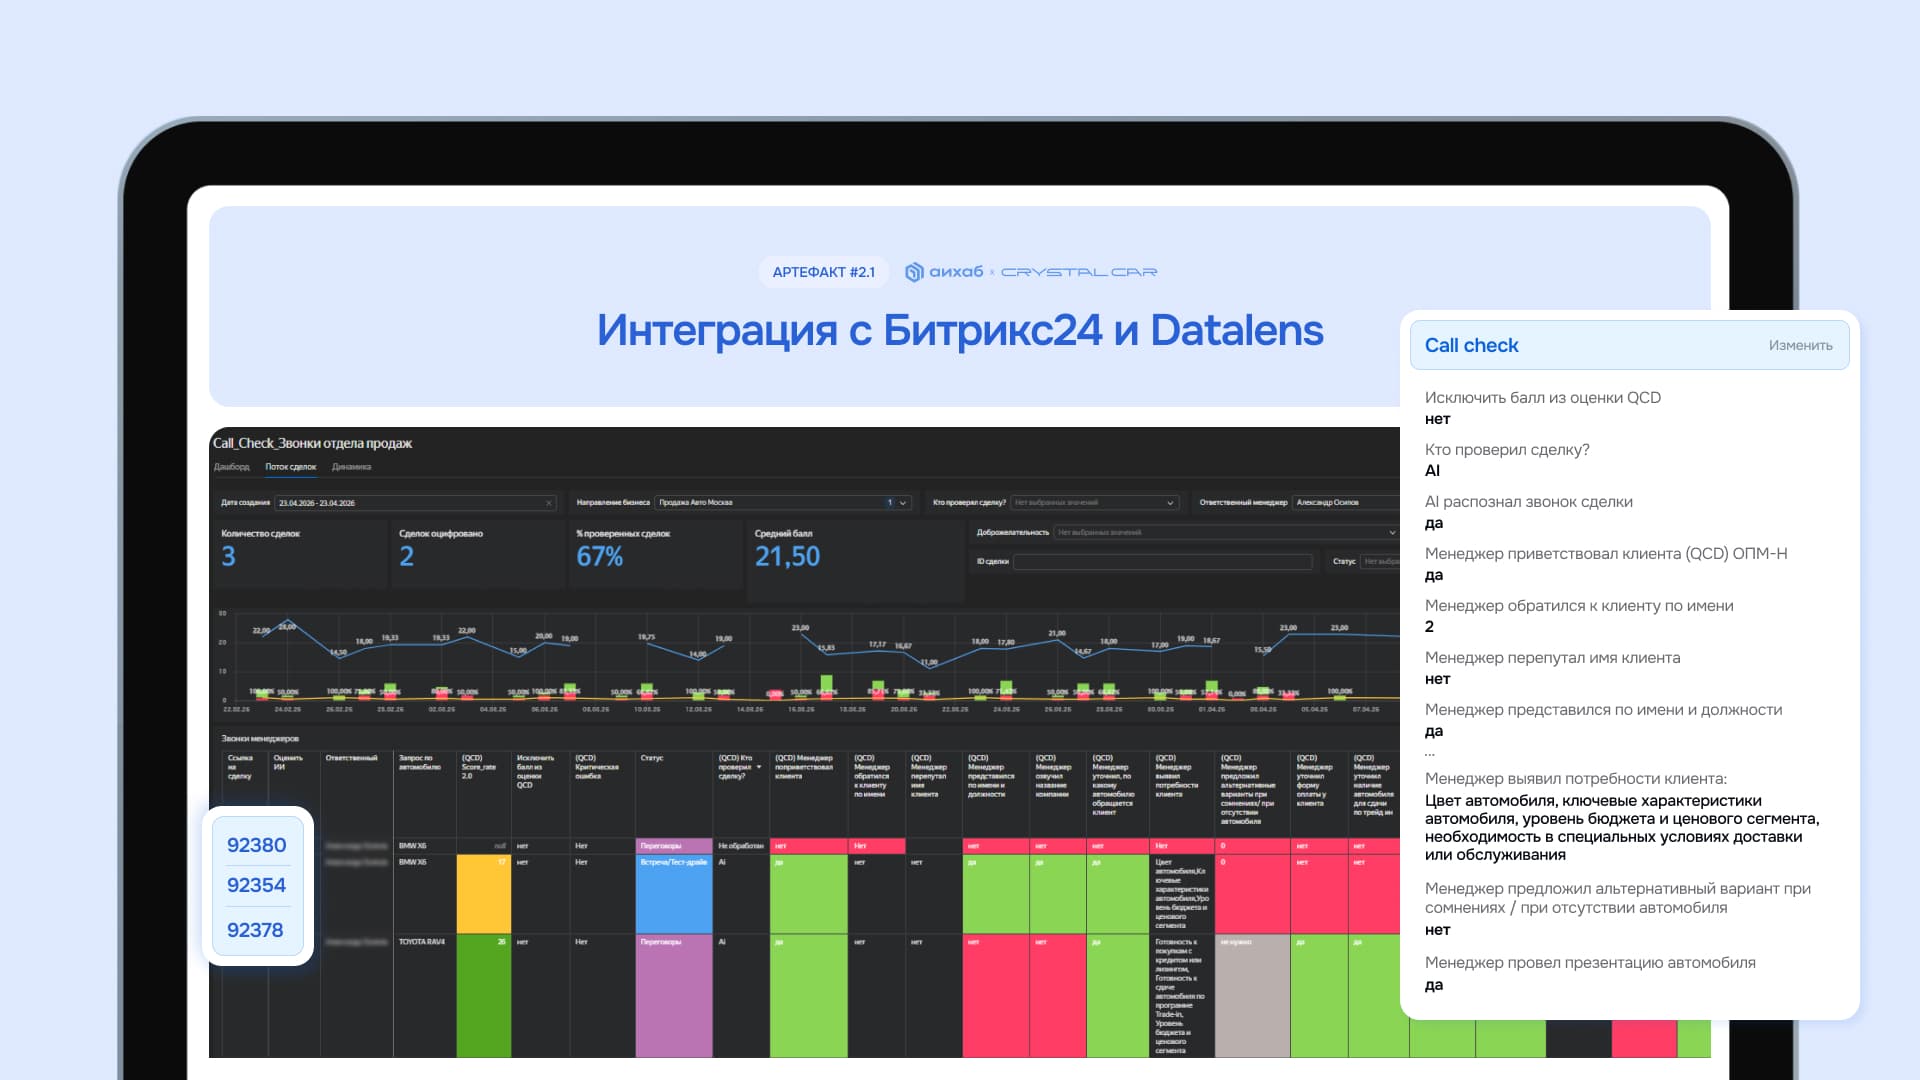Click the 'Средний балл' value 21,50
1920x1080 pixels.
click(787, 557)
